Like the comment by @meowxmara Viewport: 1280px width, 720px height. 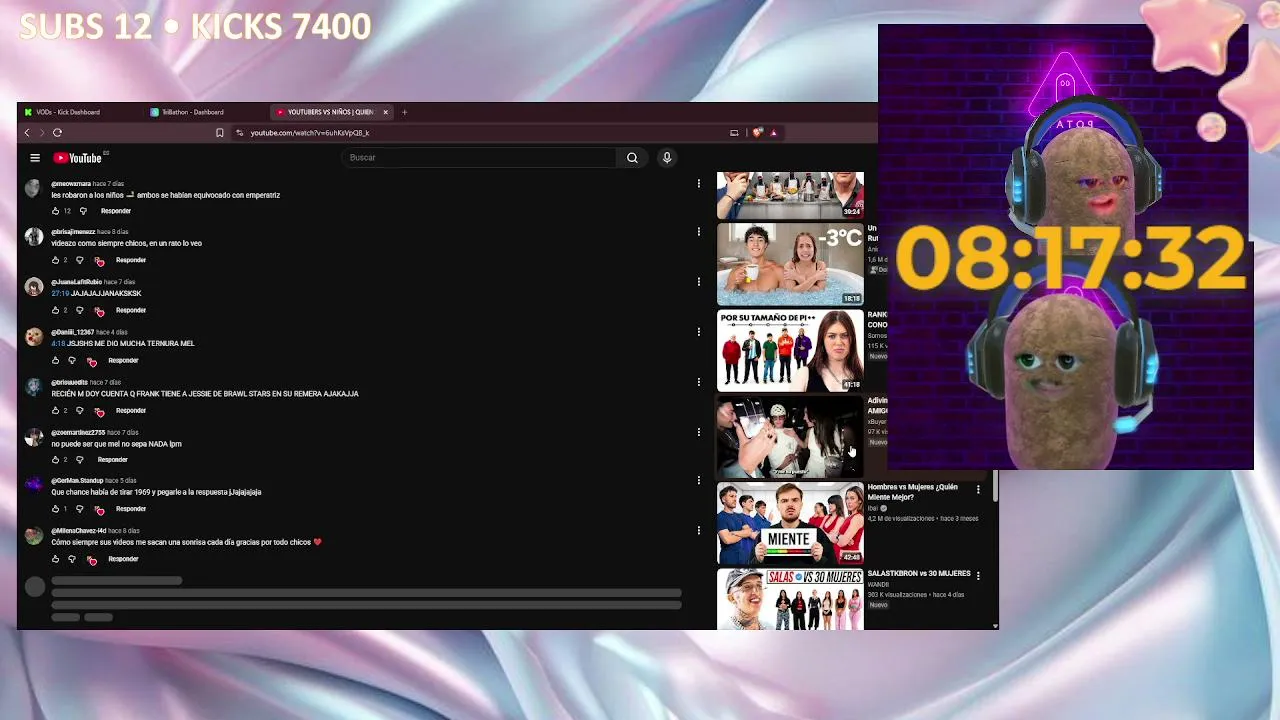tap(56, 211)
